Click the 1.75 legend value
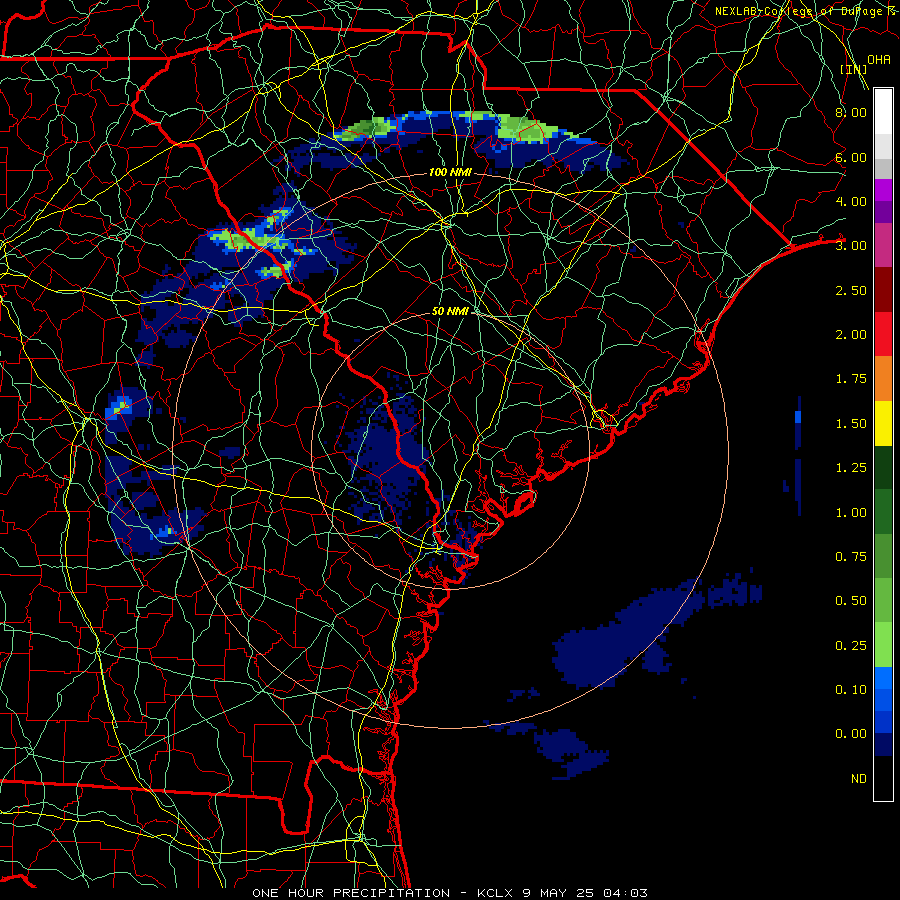Screen dimensions: 900x900 pyautogui.click(x=851, y=379)
